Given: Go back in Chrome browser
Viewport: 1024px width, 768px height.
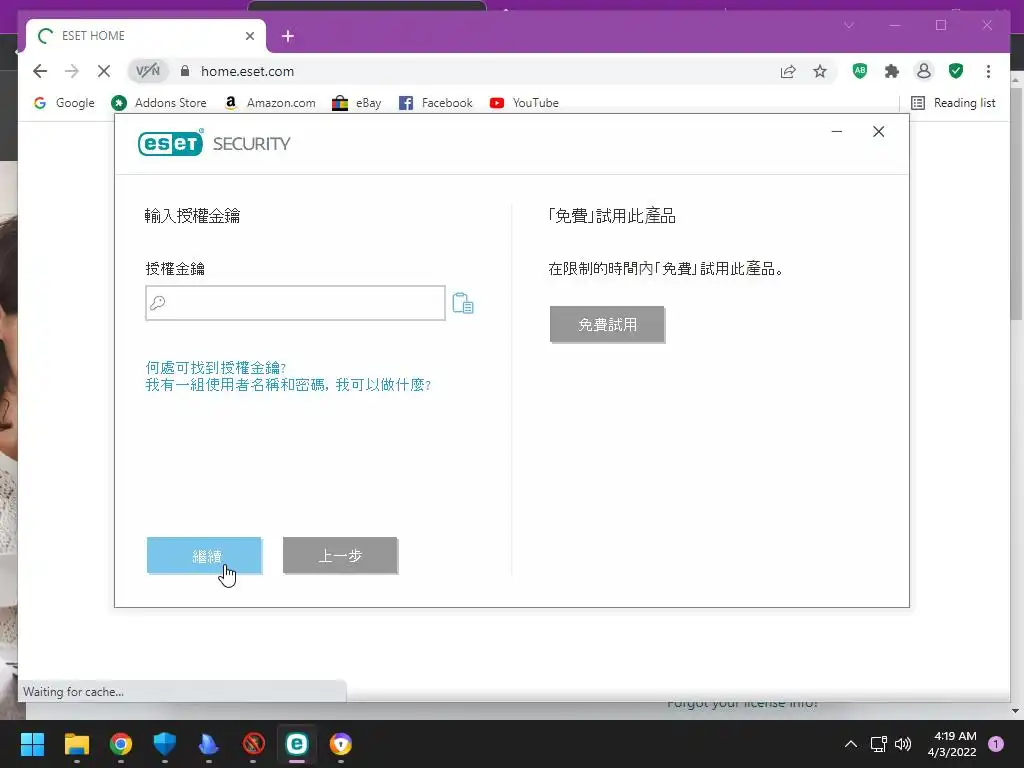Looking at the screenshot, I should point(40,71).
